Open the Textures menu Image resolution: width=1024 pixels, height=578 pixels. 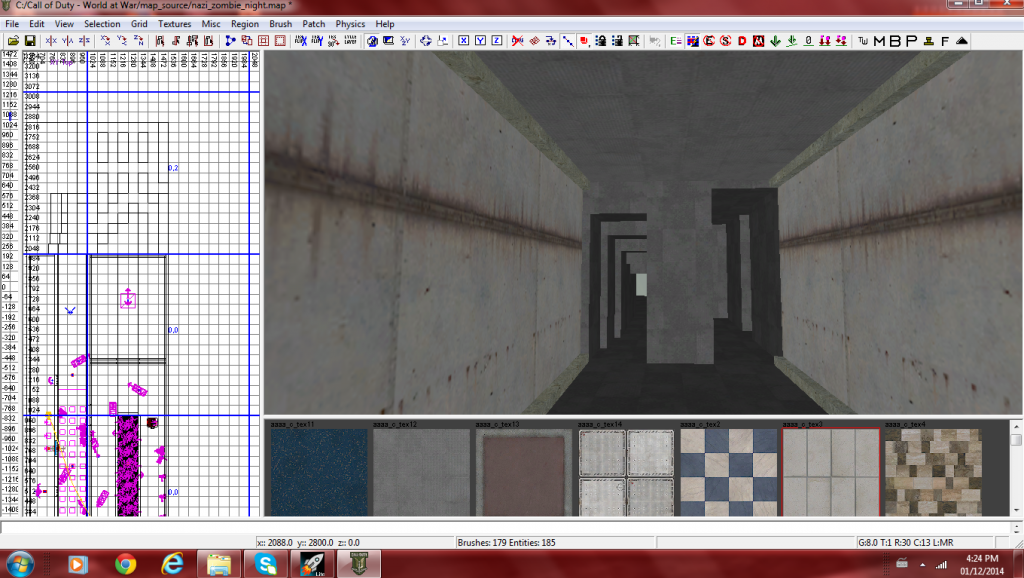tap(174, 24)
